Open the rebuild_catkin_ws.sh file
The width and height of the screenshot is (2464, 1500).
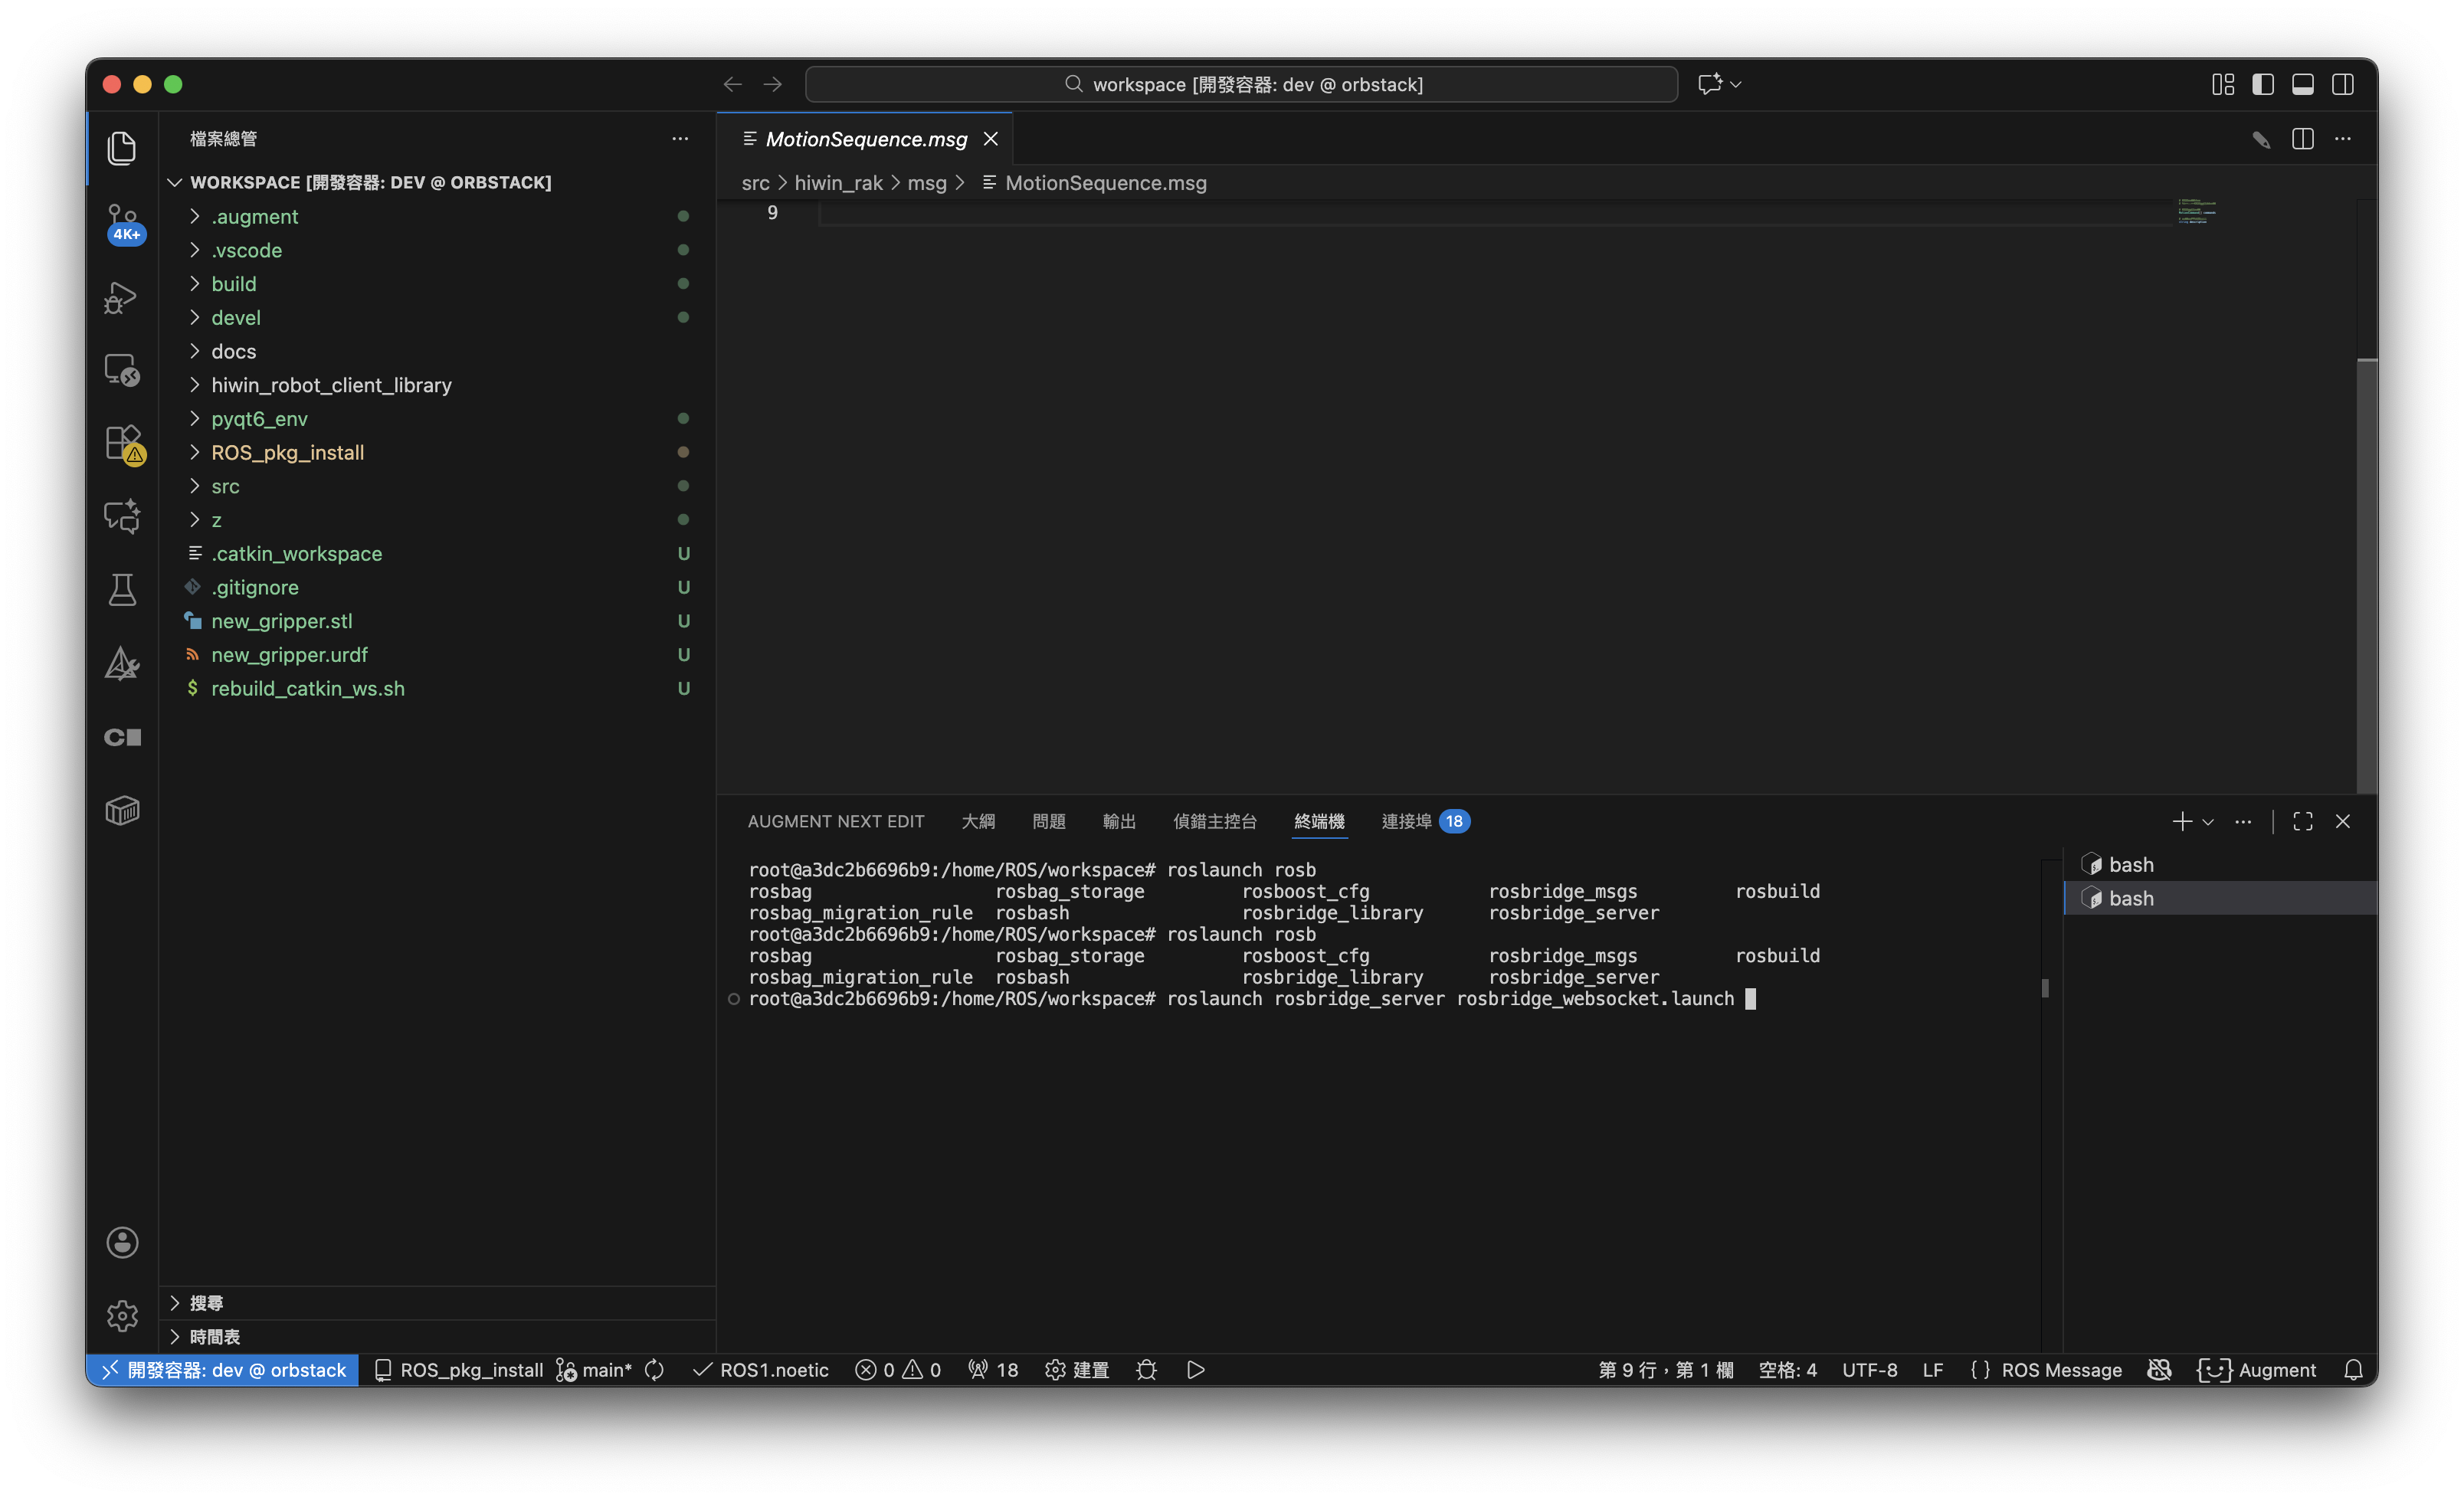tap(438, 688)
